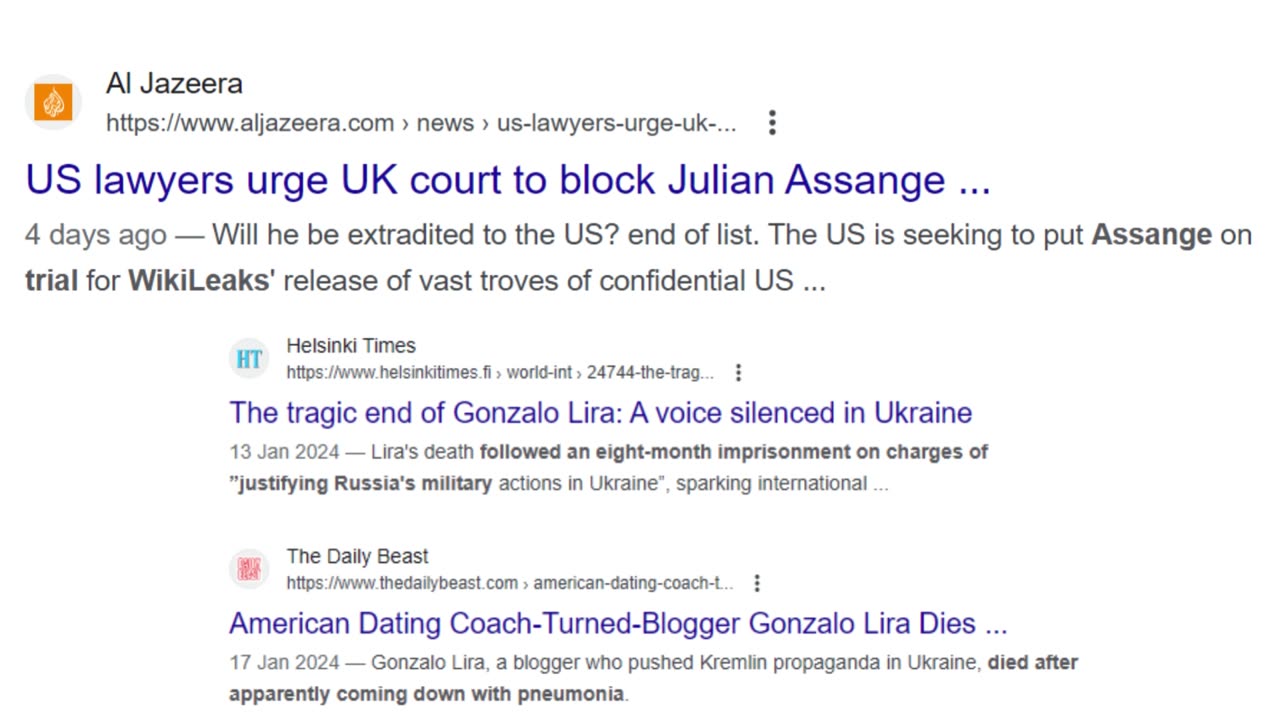Image resolution: width=1280 pixels, height=720 pixels.
Task: Open the three-dot menu beside the Daily Beast URL
Action: coord(757,583)
